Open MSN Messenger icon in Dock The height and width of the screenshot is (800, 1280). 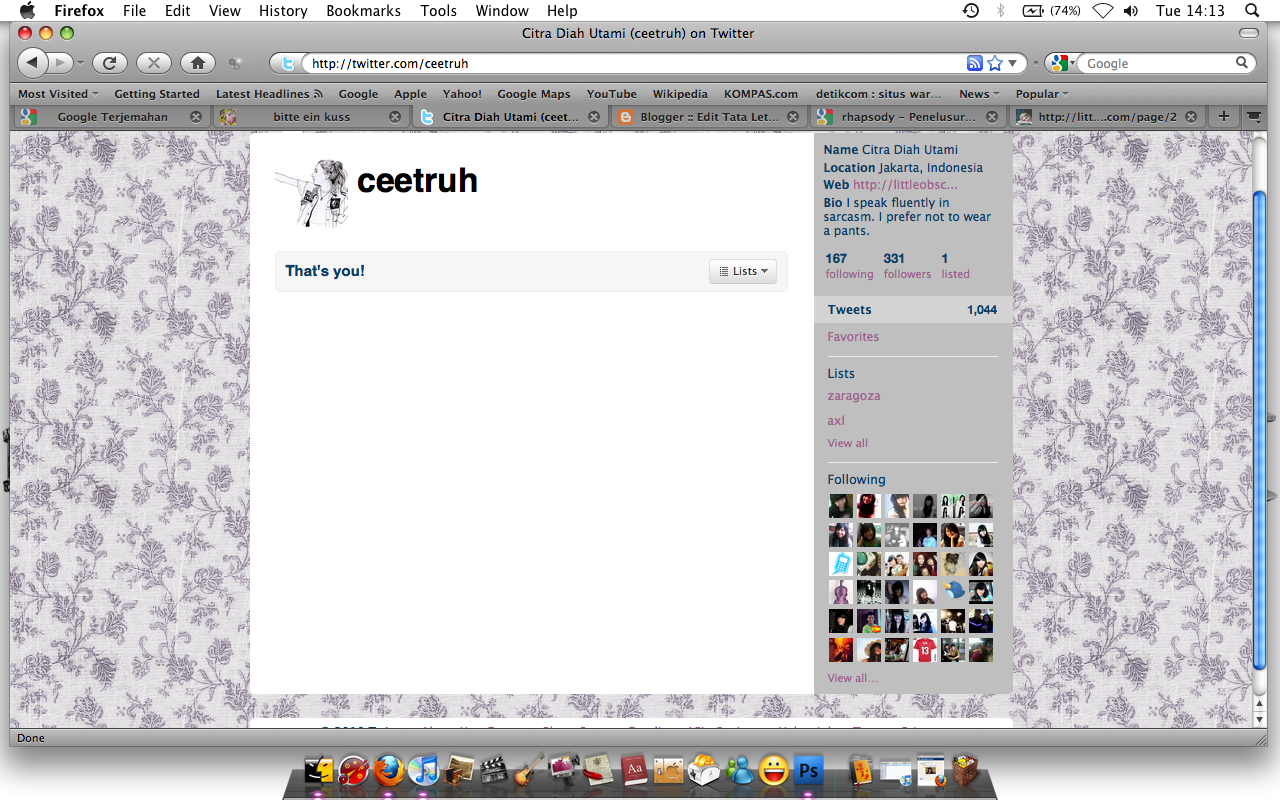click(739, 771)
